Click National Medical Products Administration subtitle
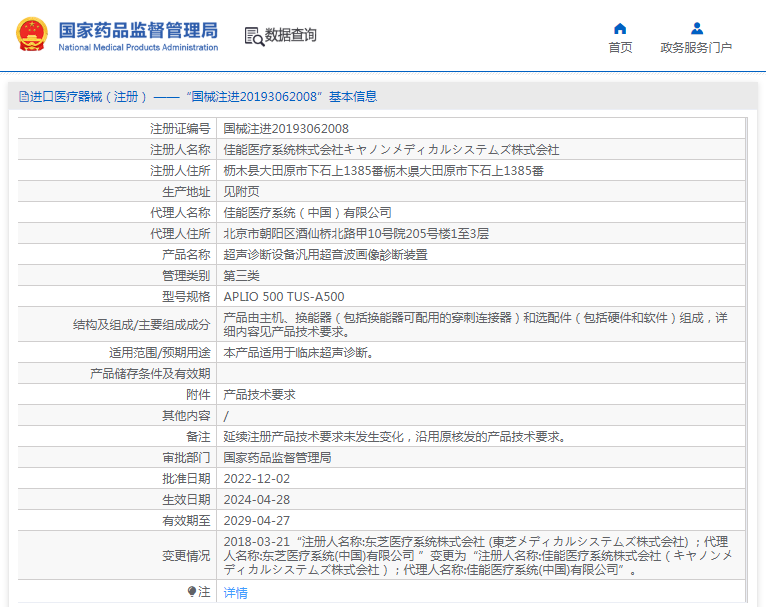The width and height of the screenshot is (766, 607). click(138, 47)
